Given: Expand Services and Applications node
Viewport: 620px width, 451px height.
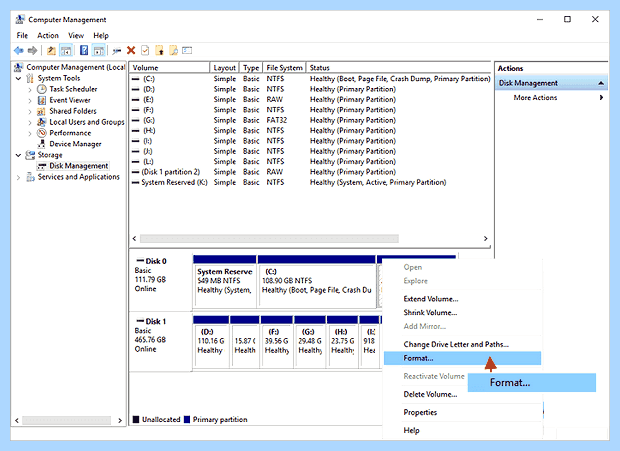Looking at the screenshot, I should pyautogui.click(x=18, y=177).
